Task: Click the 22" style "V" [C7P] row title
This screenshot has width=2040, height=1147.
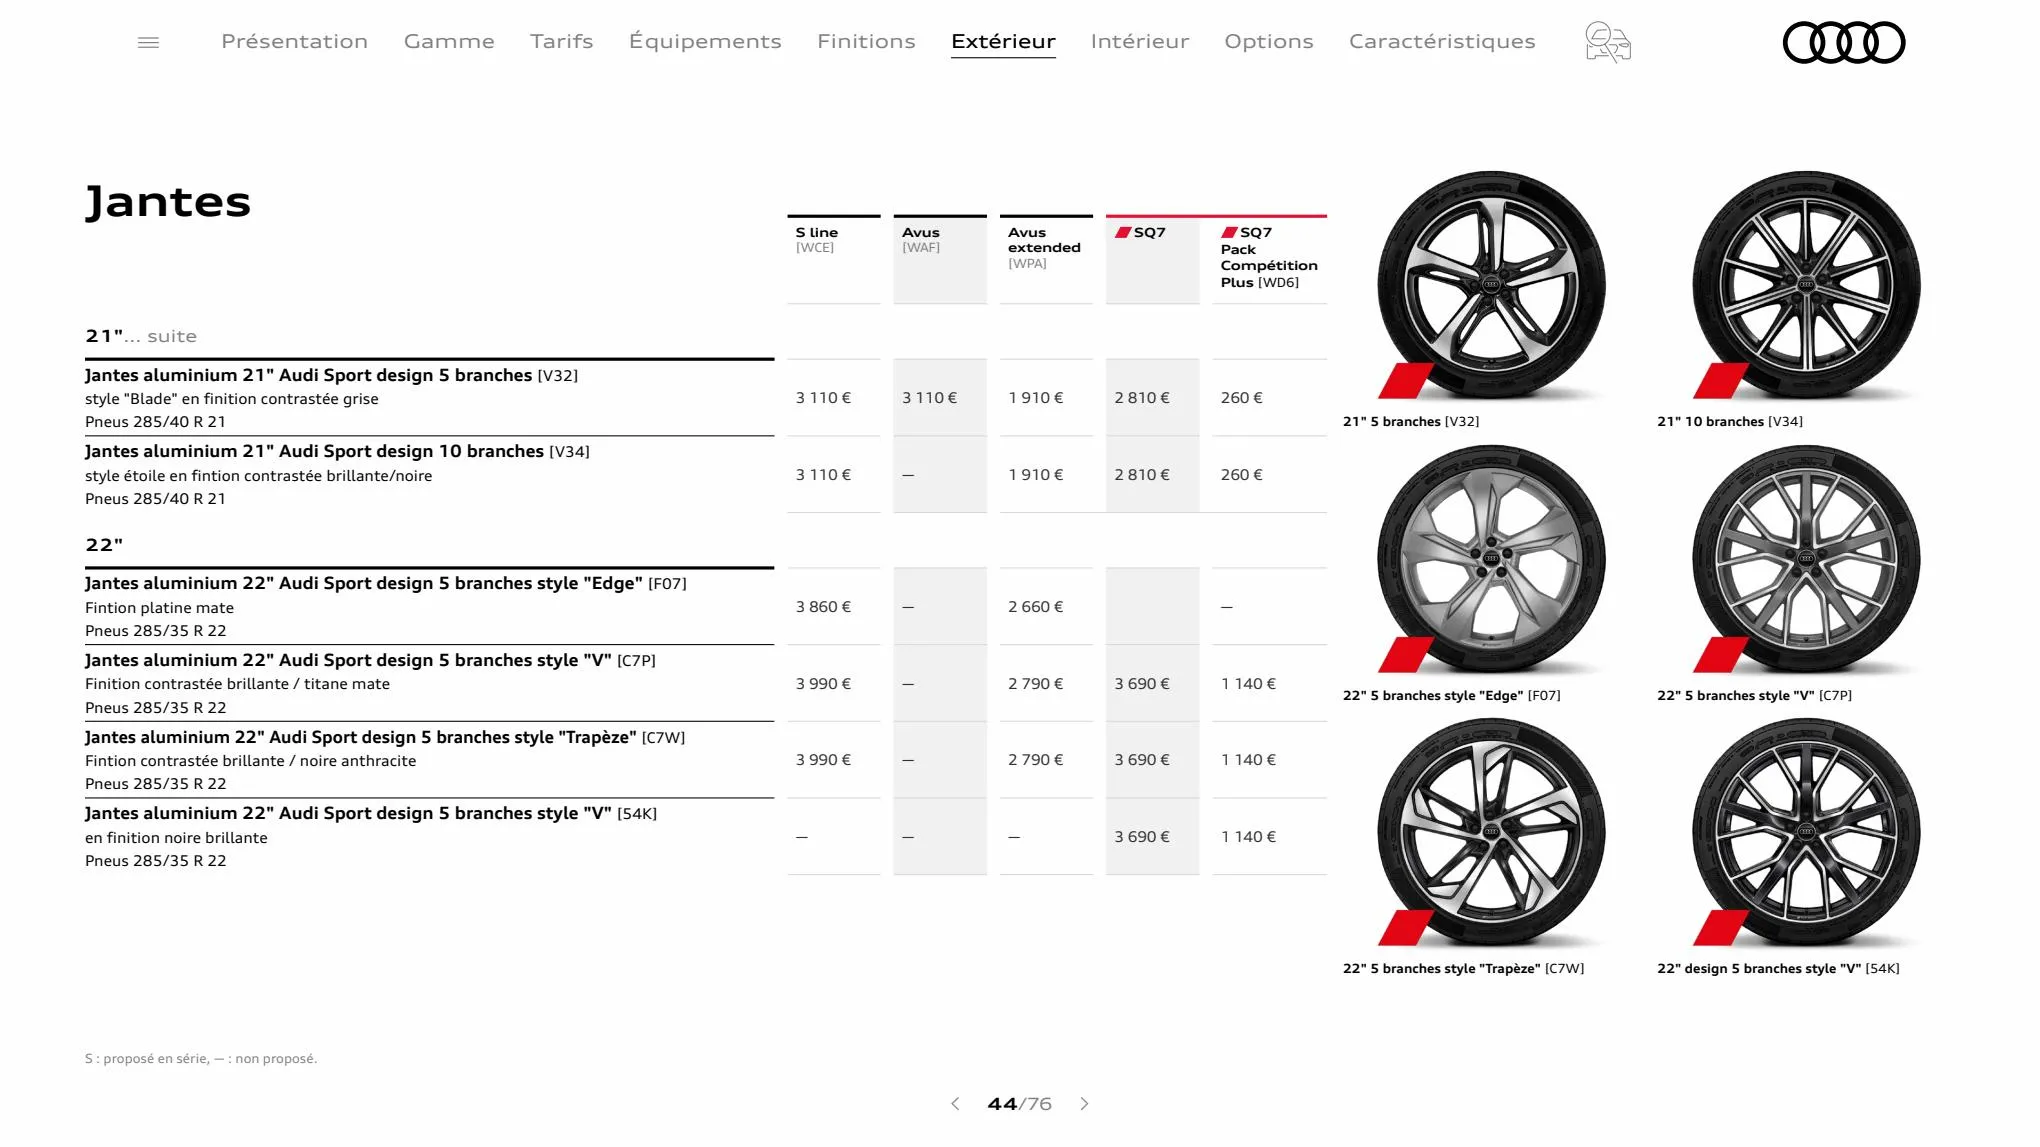Action: pos(370,660)
